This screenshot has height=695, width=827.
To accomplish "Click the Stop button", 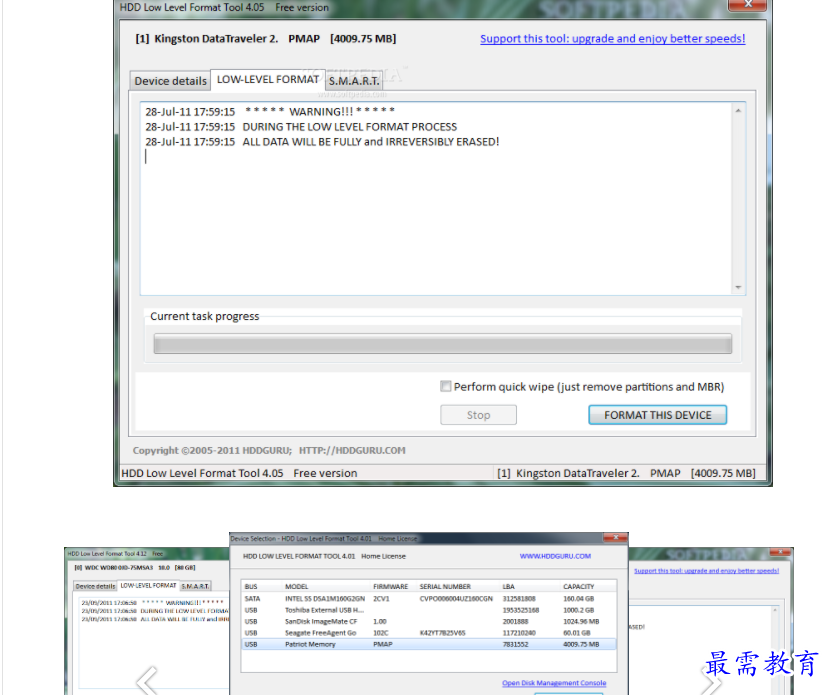I will pyautogui.click(x=478, y=415).
